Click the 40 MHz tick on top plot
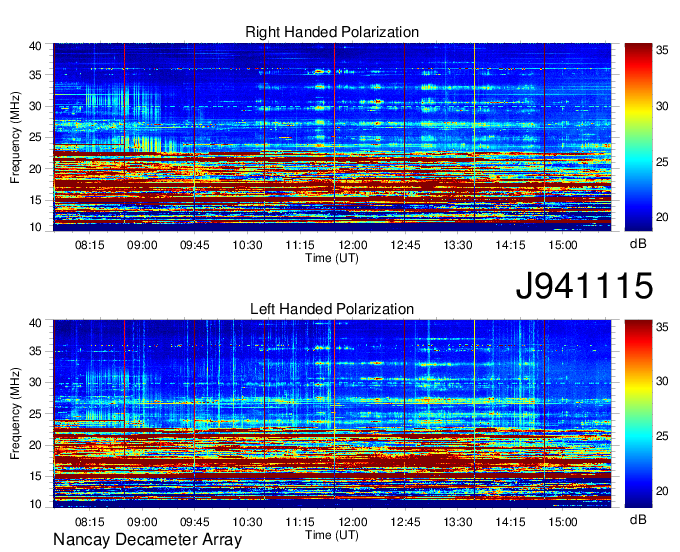Screen dimensions: 680x552 36,46
